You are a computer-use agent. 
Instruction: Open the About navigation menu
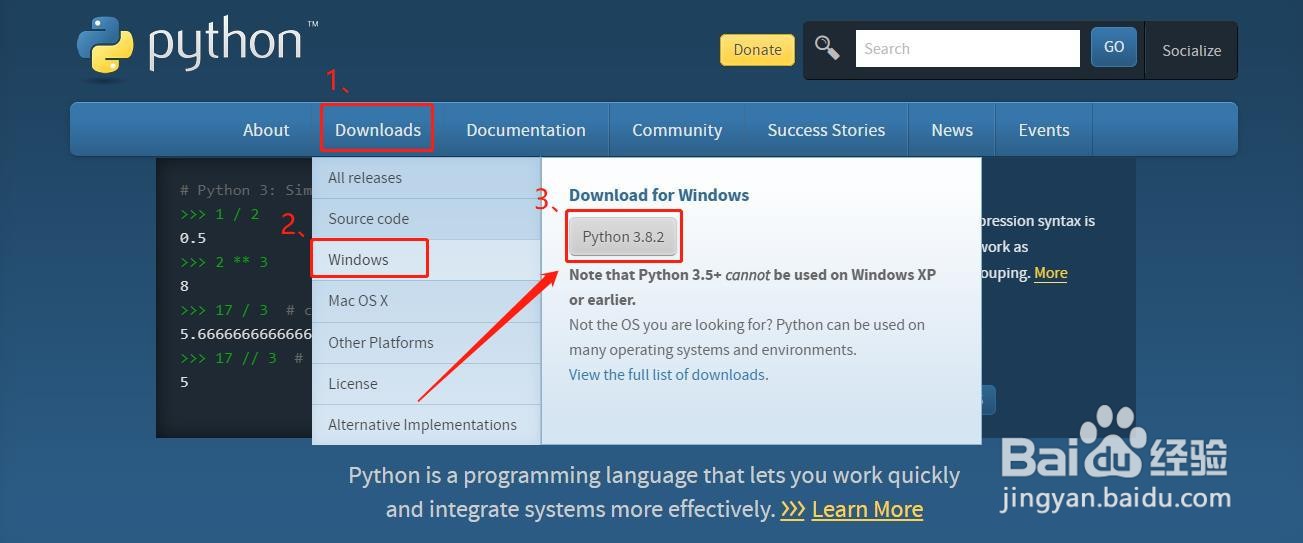[266, 130]
